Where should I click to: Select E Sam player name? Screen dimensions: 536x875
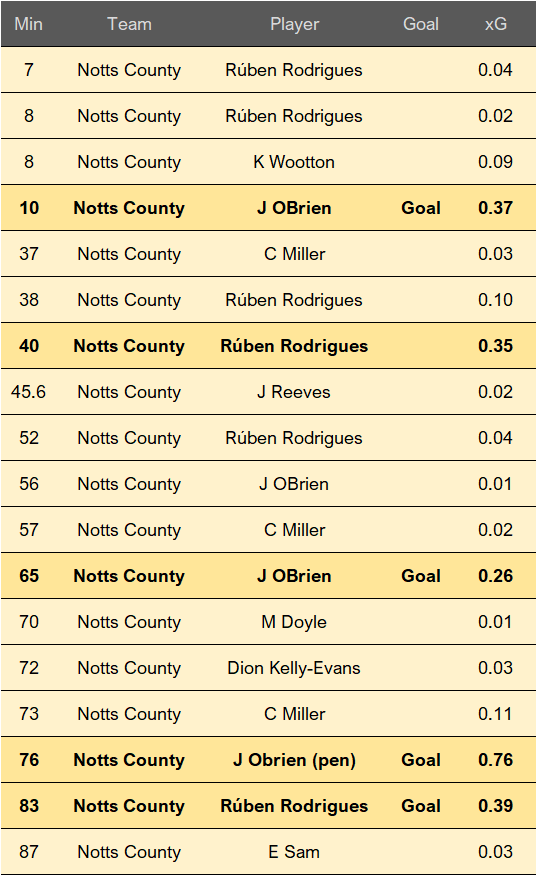click(x=294, y=852)
